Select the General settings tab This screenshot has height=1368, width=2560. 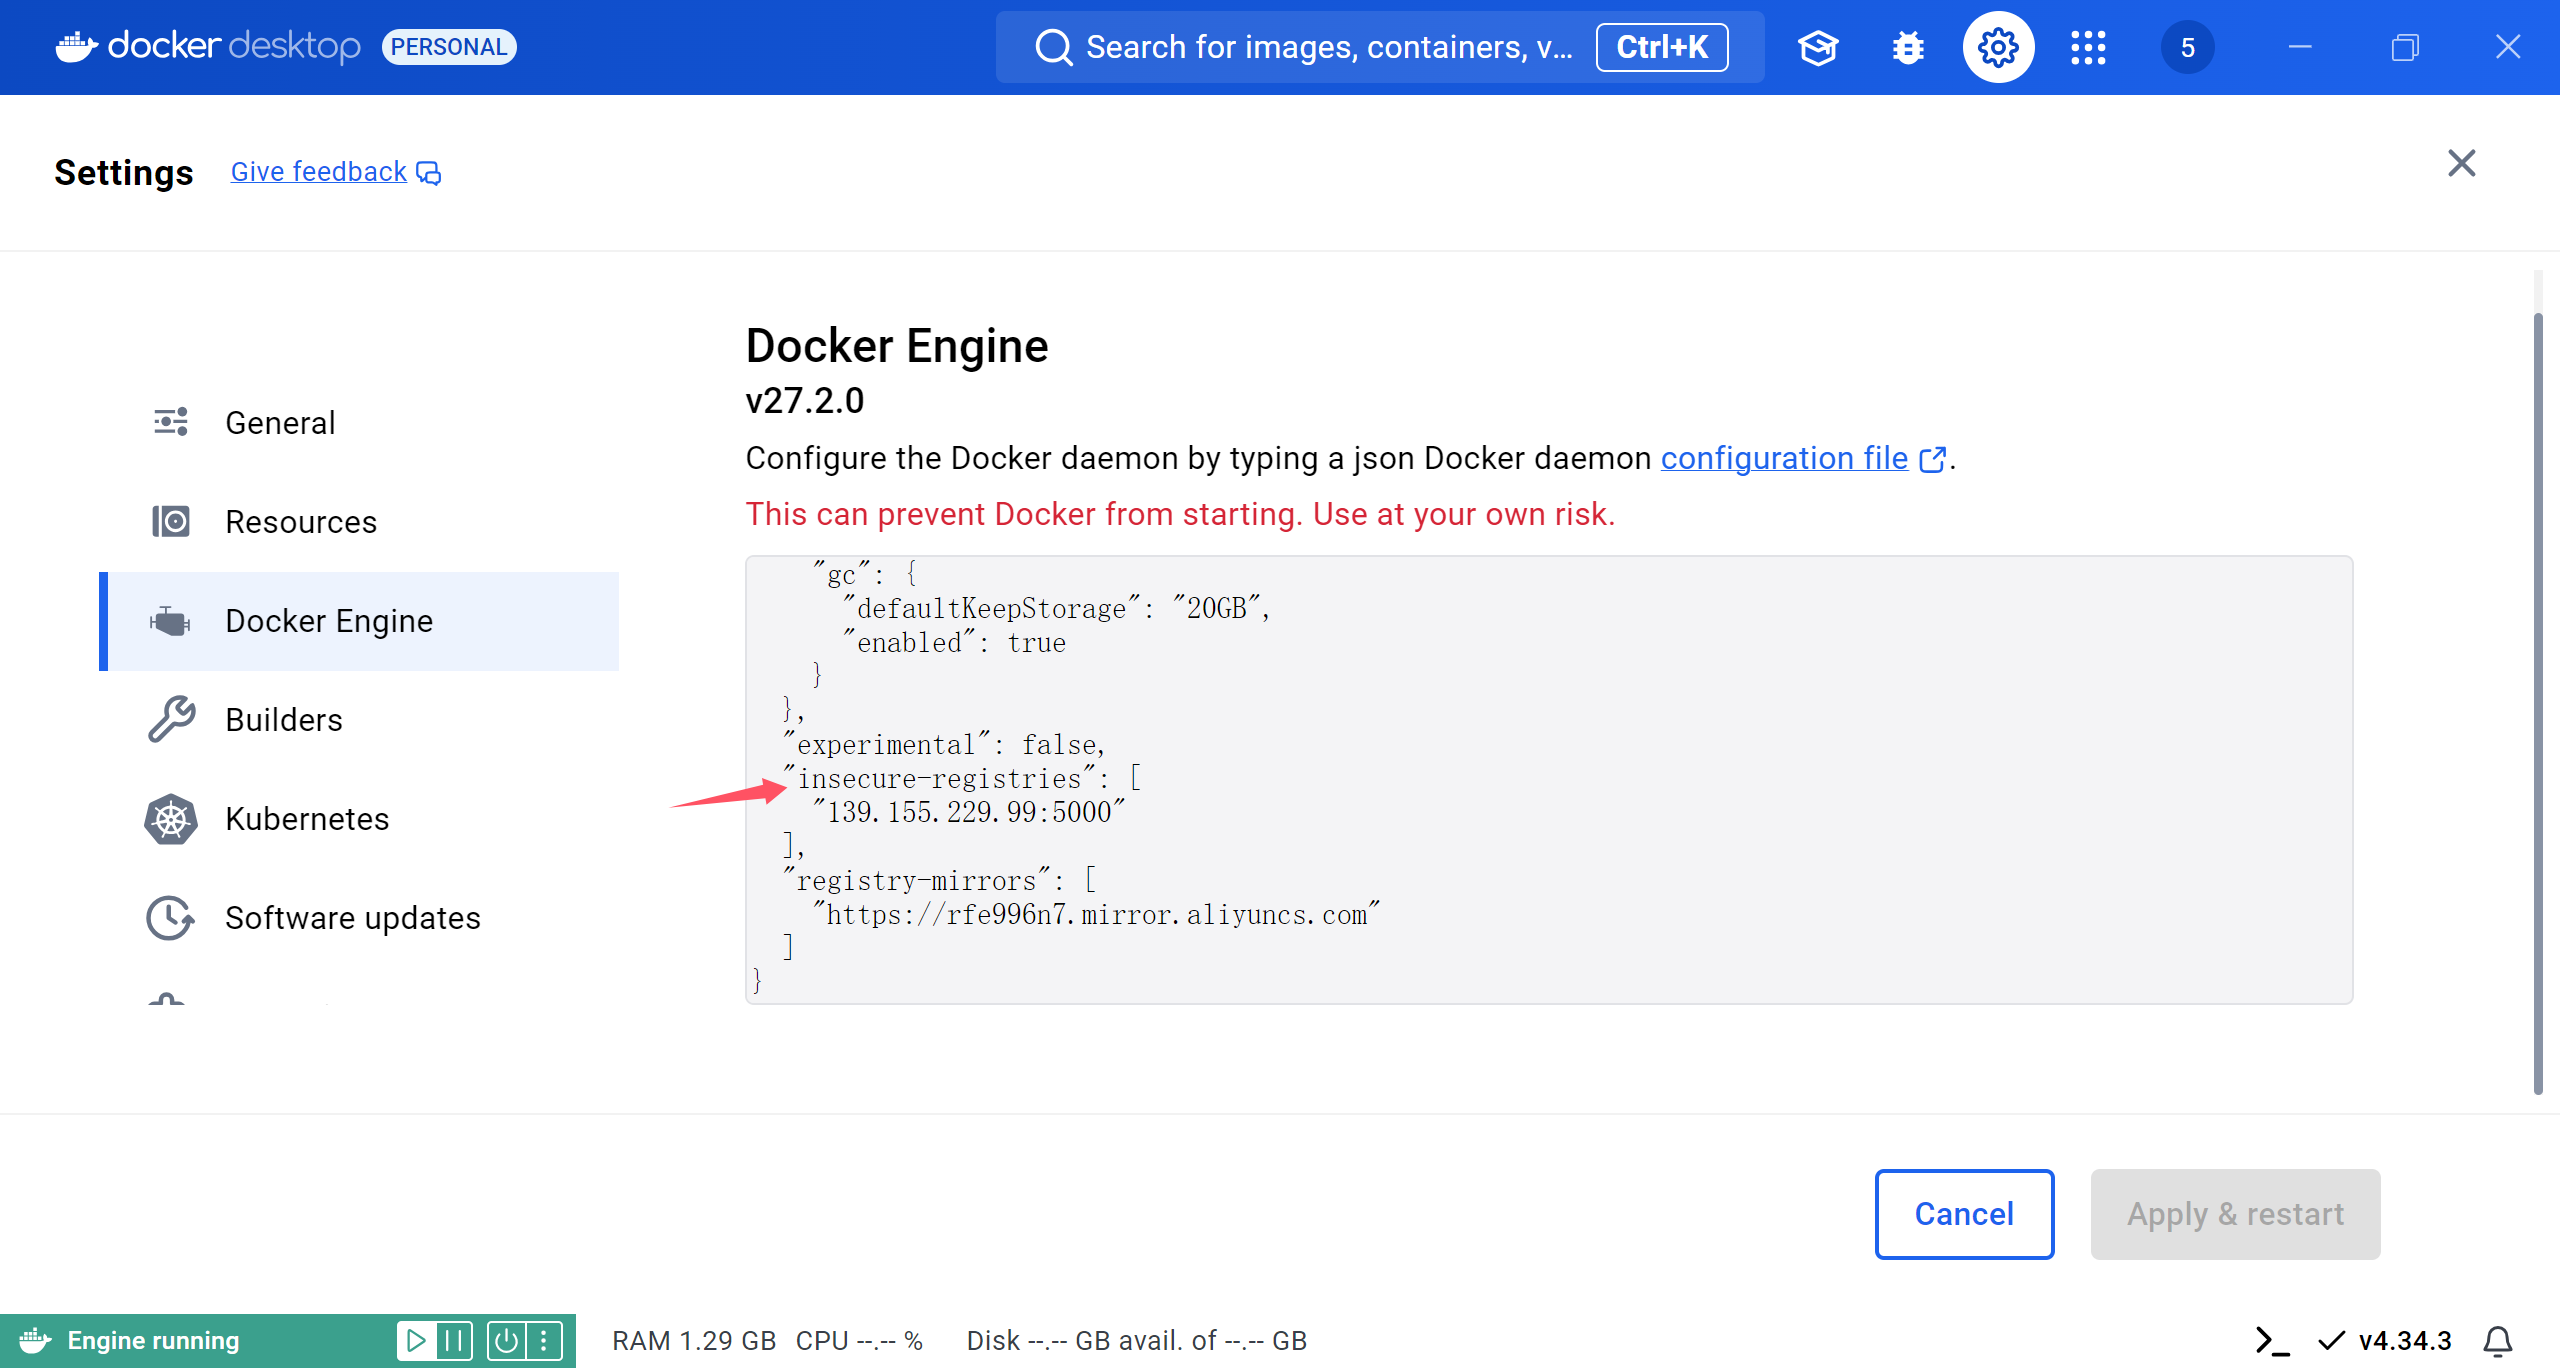280,423
